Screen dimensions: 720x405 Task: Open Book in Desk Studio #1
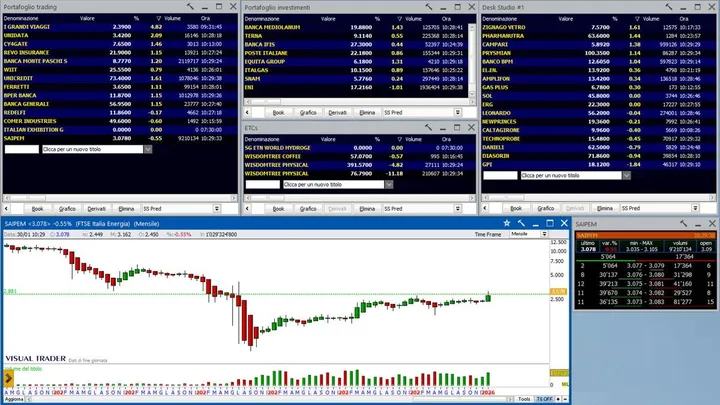coord(516,208)
